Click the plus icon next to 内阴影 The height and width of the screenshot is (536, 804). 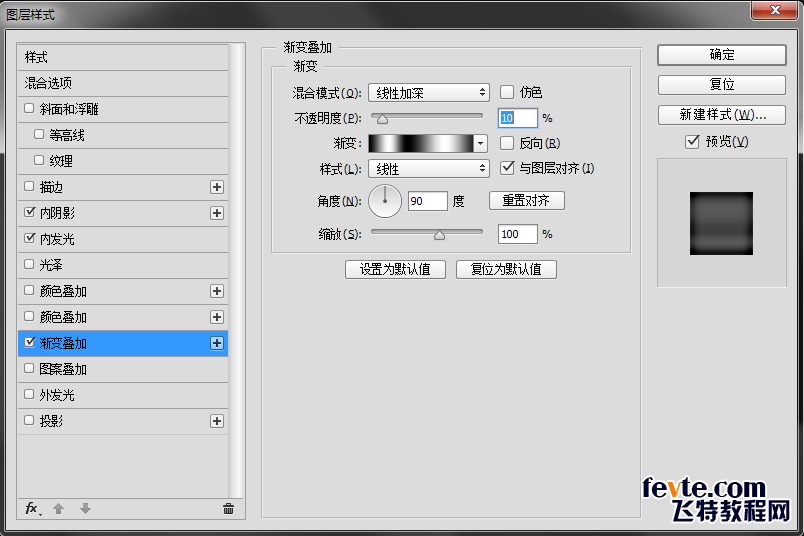click(217, 213)
